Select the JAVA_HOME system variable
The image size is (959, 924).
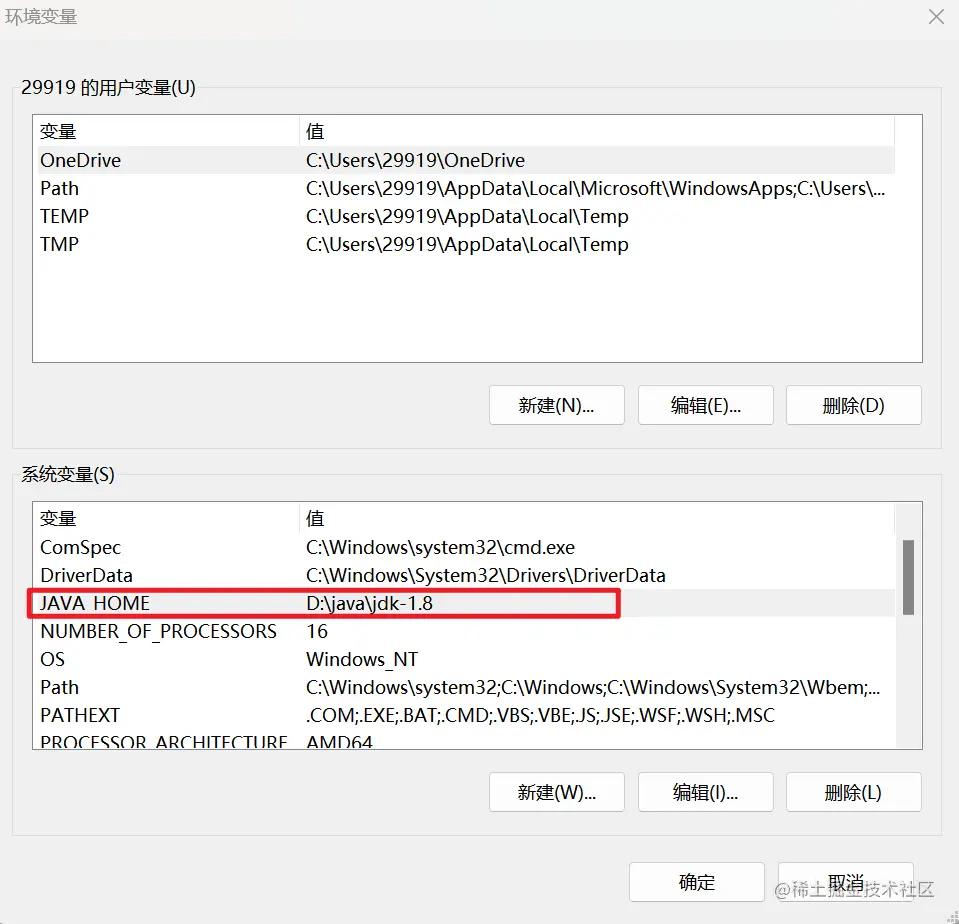click(466, 604)
